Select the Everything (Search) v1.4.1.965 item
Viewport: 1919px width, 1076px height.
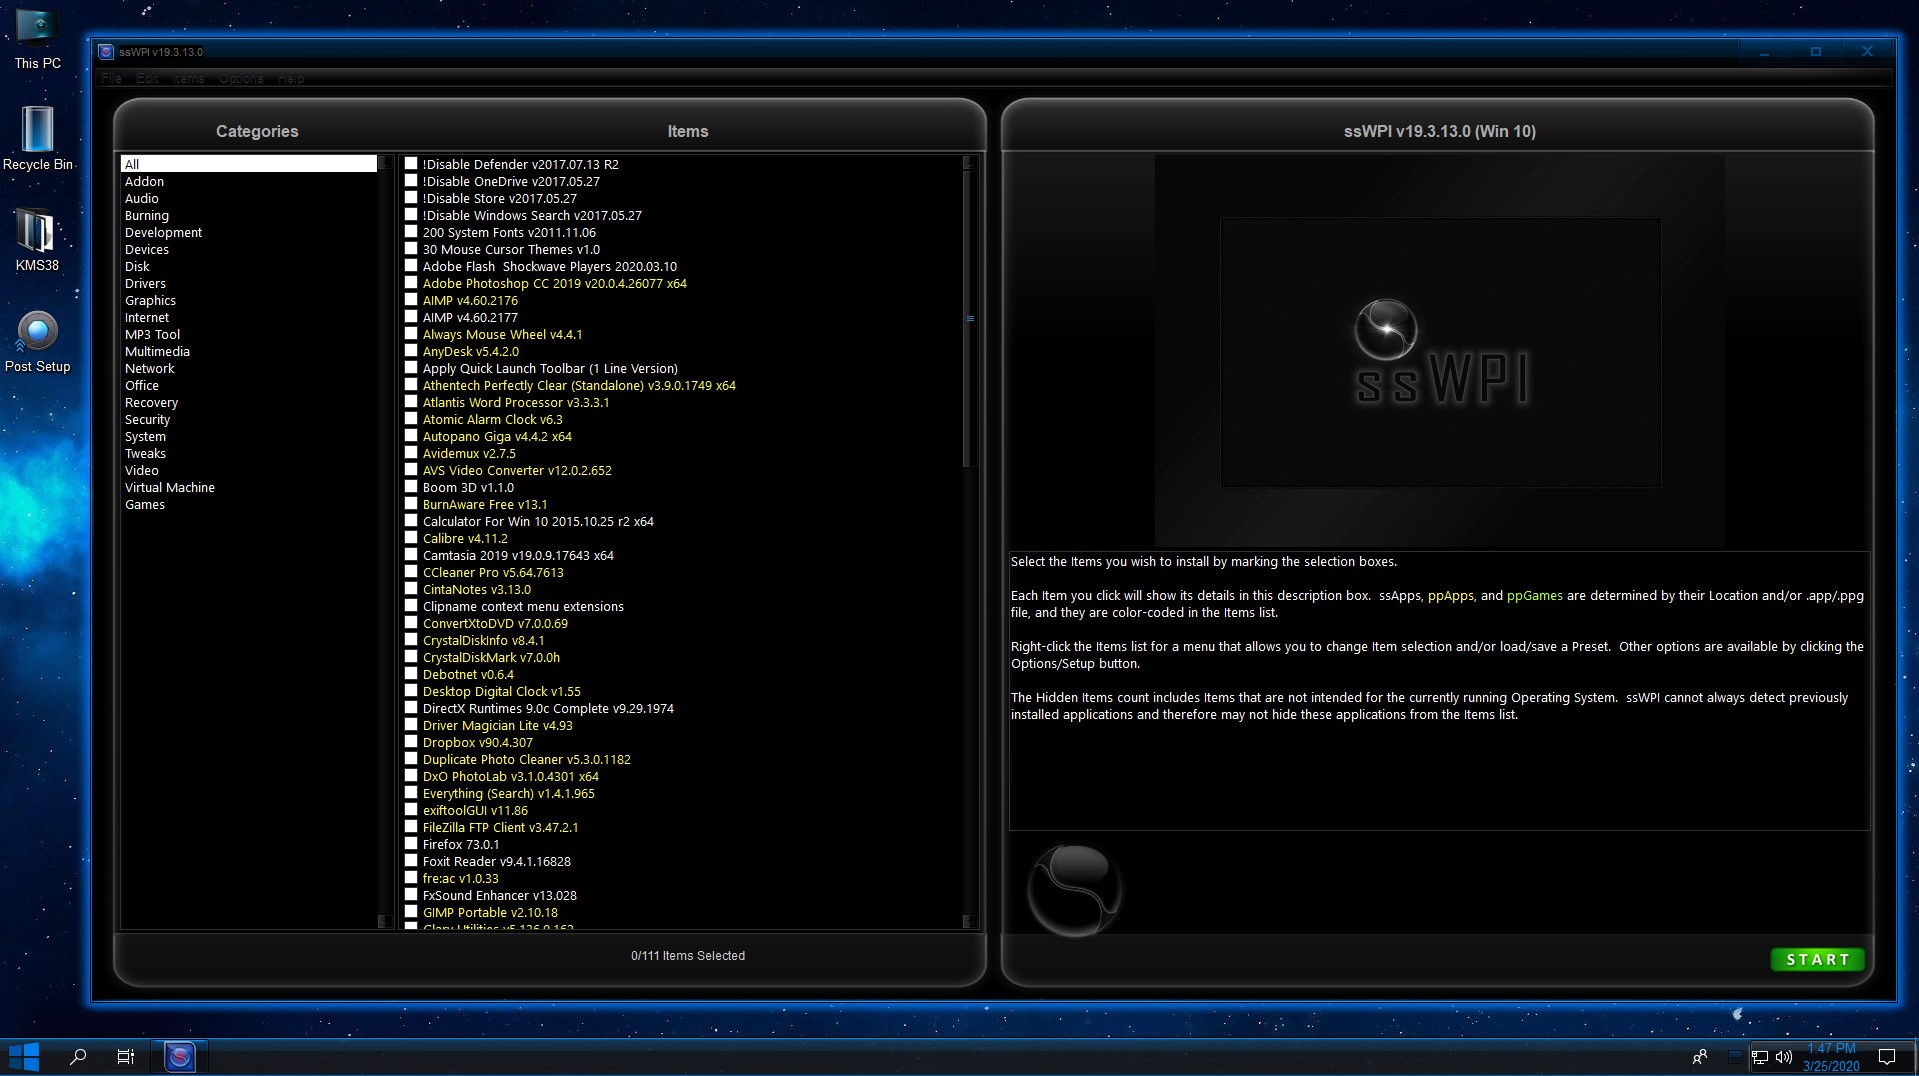click(x=508, y=793)
